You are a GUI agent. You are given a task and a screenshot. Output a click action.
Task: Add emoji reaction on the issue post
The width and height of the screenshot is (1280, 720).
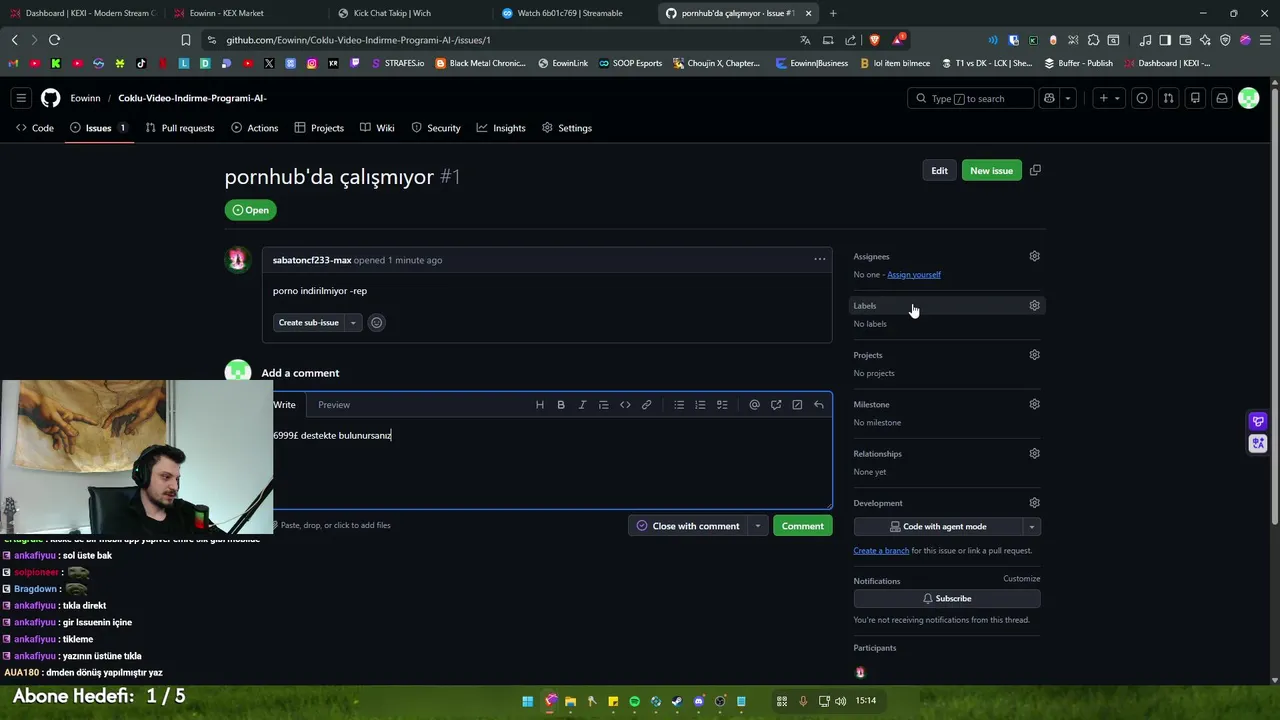click(376, 322)
